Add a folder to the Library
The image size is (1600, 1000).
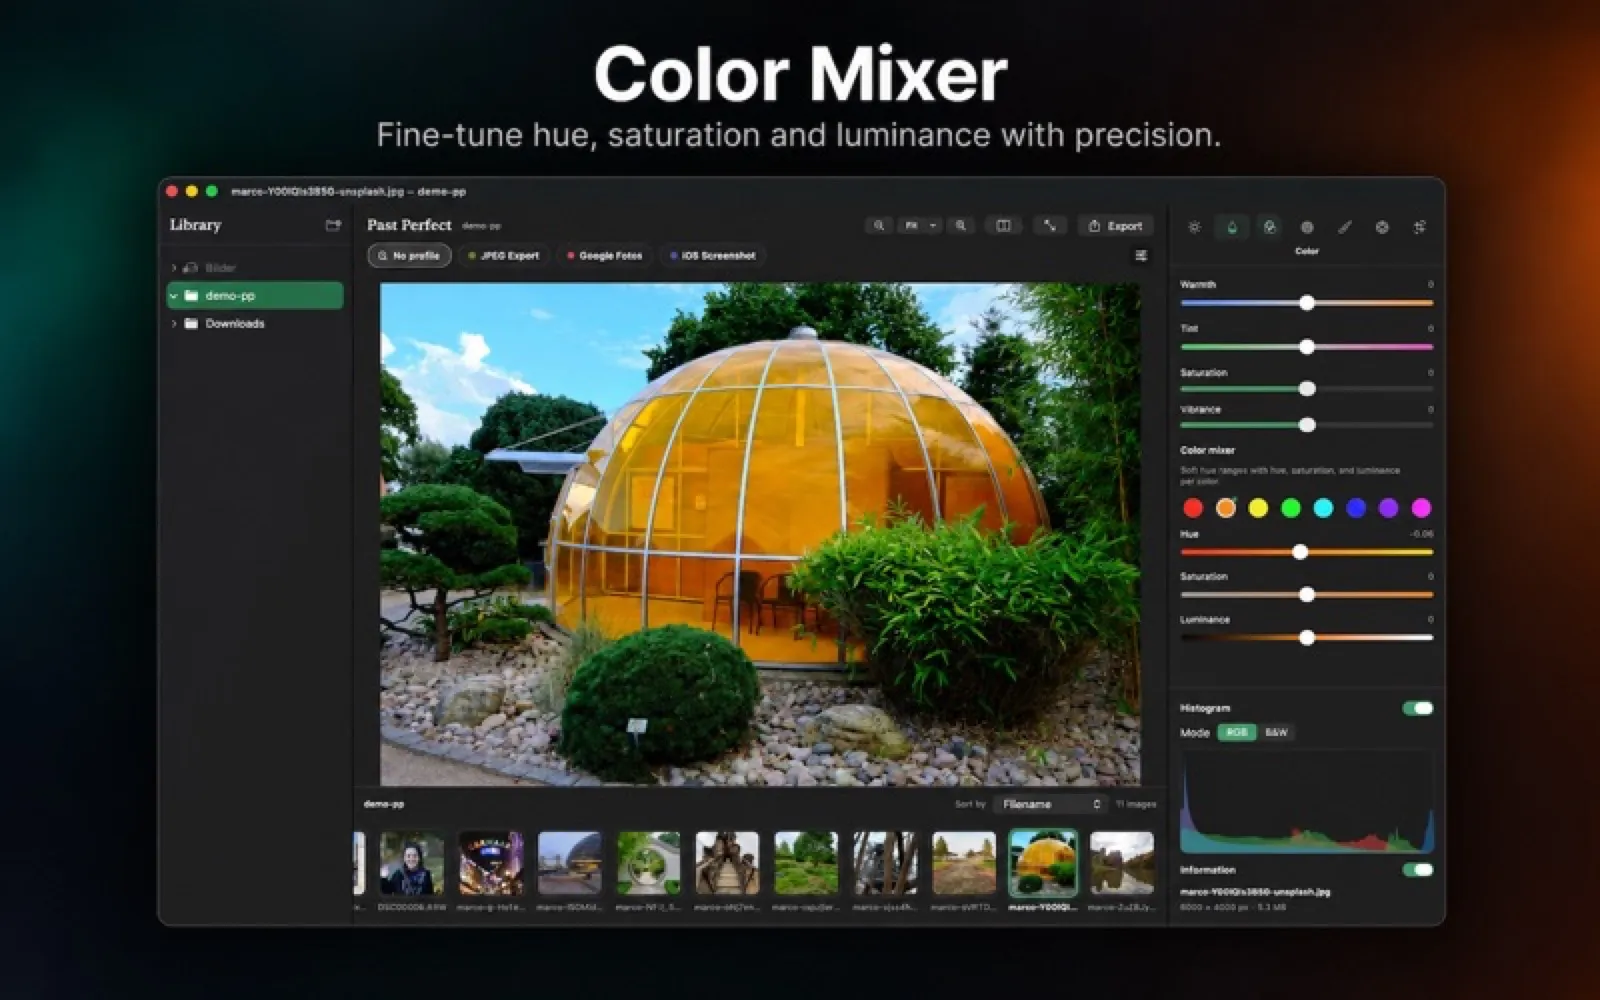coord(333,225)
